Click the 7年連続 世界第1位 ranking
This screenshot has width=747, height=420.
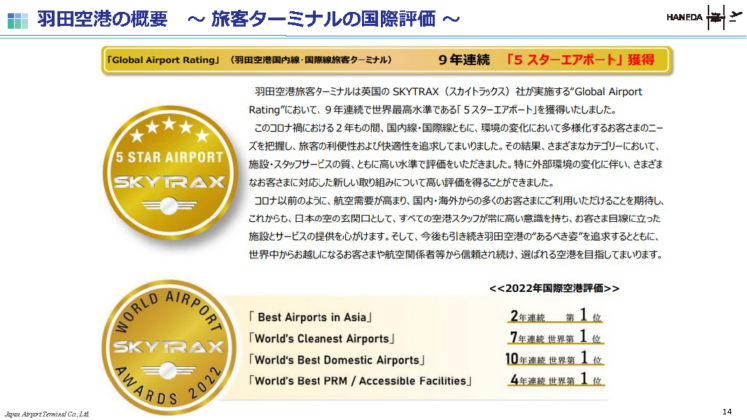click(x=555, y=337)
